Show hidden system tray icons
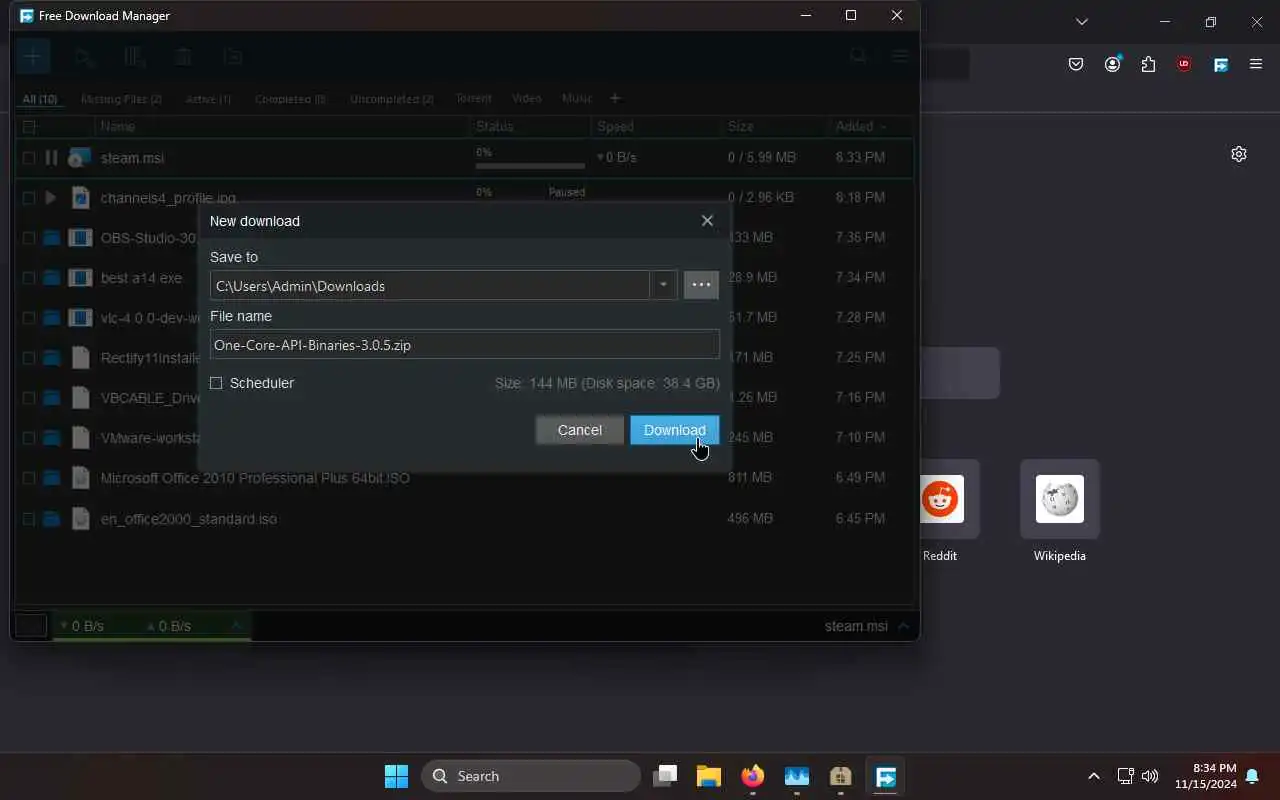1280x800 pixels. [1093, 776]
